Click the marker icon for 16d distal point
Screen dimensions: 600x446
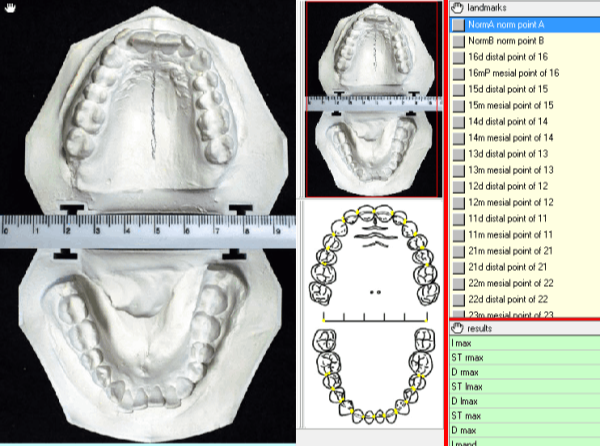458,57
